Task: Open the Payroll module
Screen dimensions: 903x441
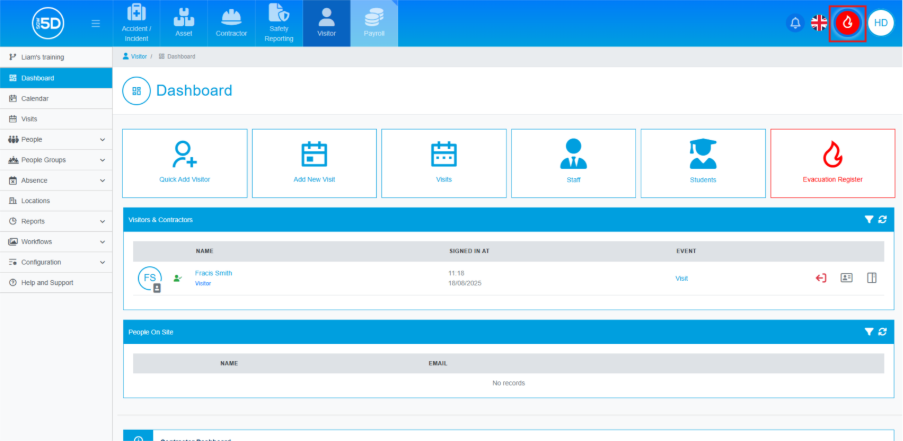Action: 374,23
